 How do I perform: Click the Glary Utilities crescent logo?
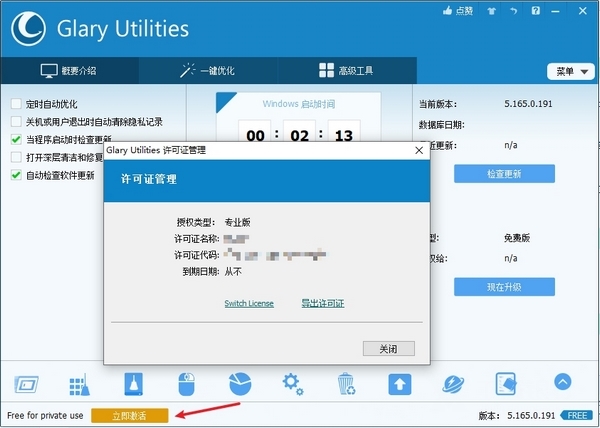tap(28, 29)
